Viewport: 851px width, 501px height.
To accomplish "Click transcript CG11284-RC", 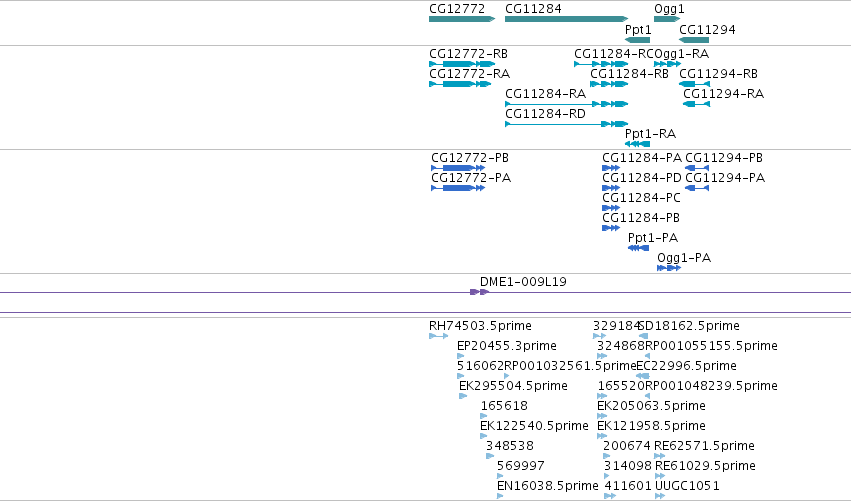I will [x=601, y=64].
